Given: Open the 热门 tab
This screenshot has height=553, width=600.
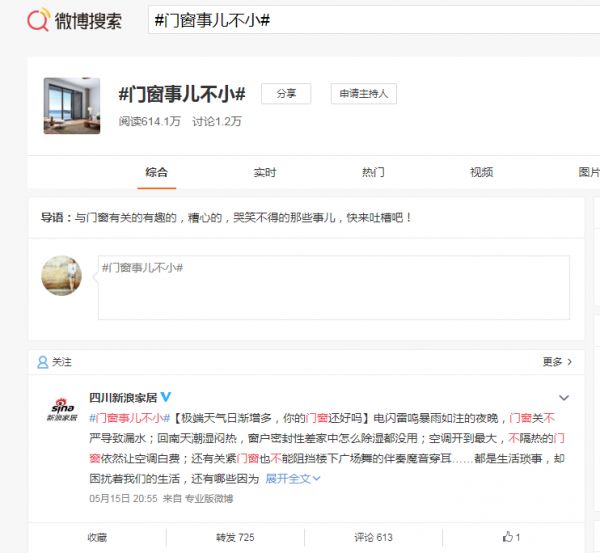Looking at the screenshot, I should [373, 172].
